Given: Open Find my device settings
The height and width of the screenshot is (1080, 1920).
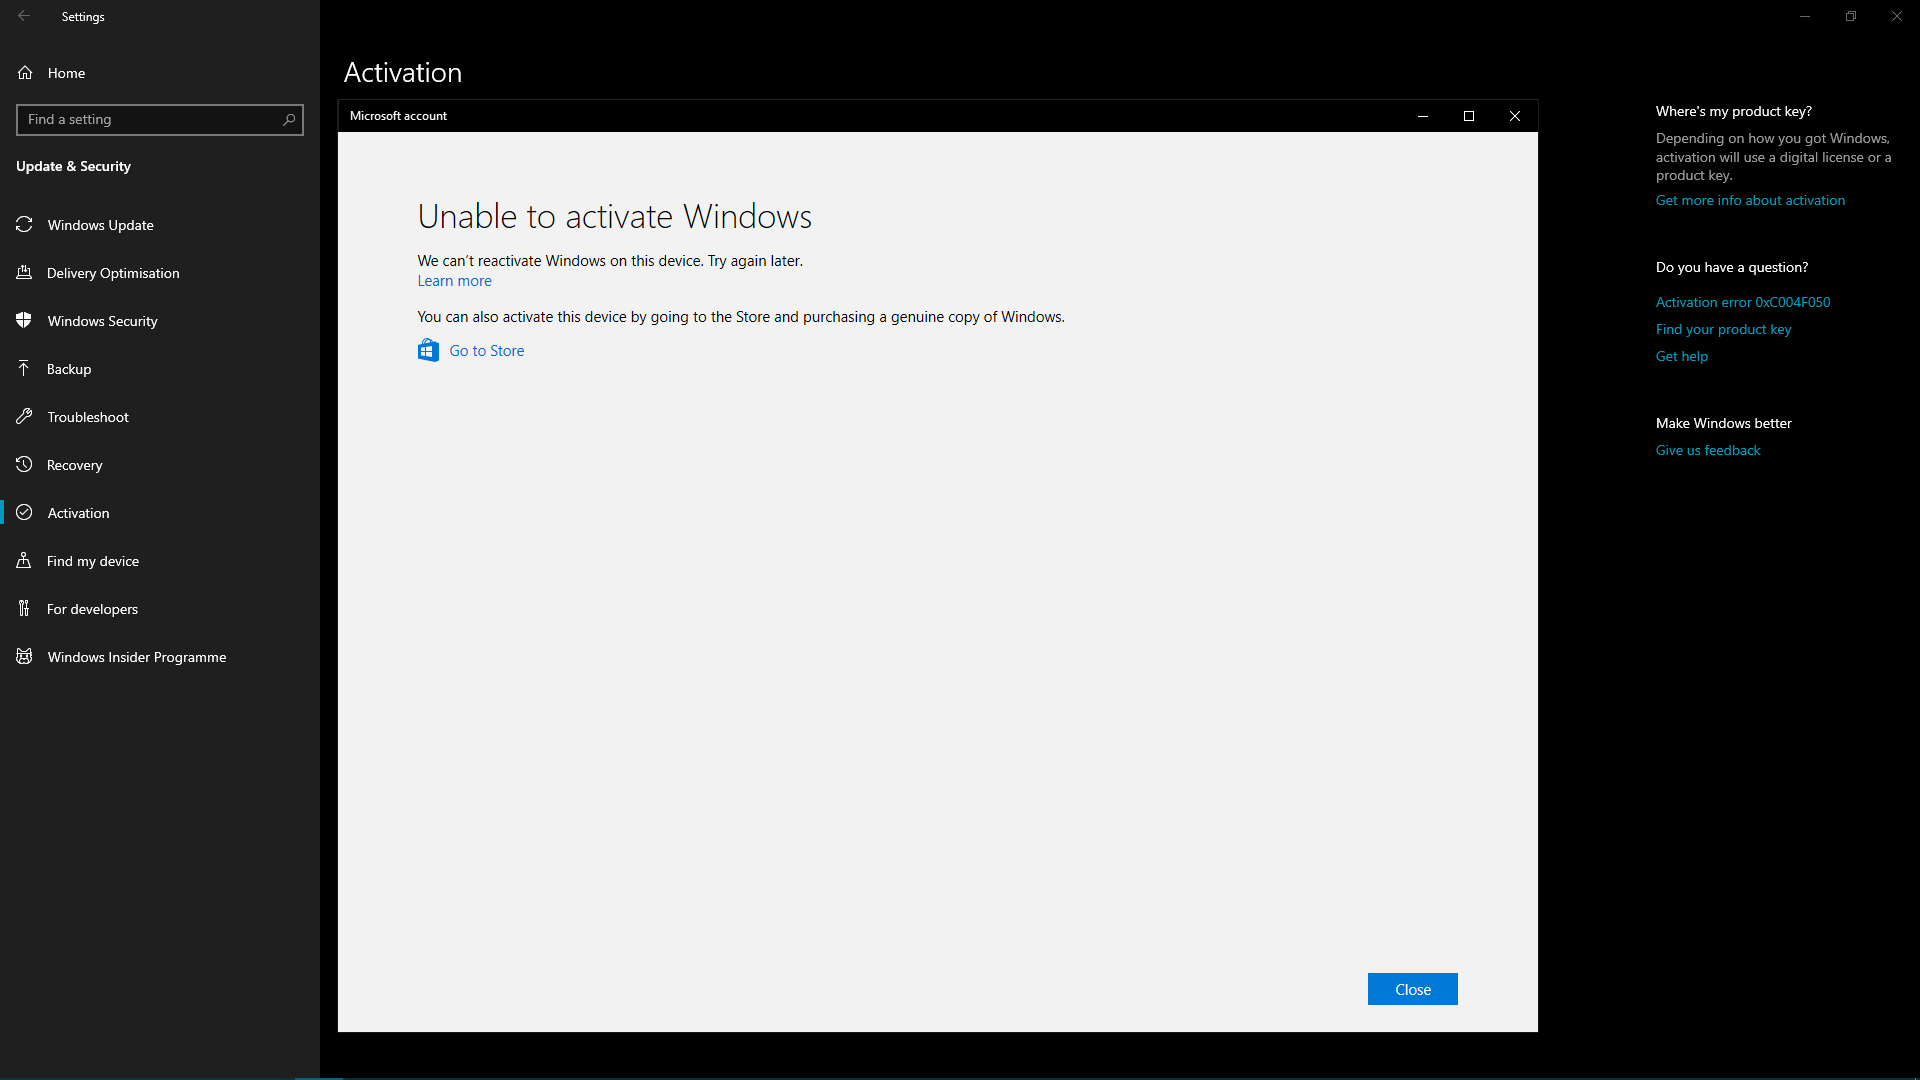Looking at the screenshot, I should 160,561.
